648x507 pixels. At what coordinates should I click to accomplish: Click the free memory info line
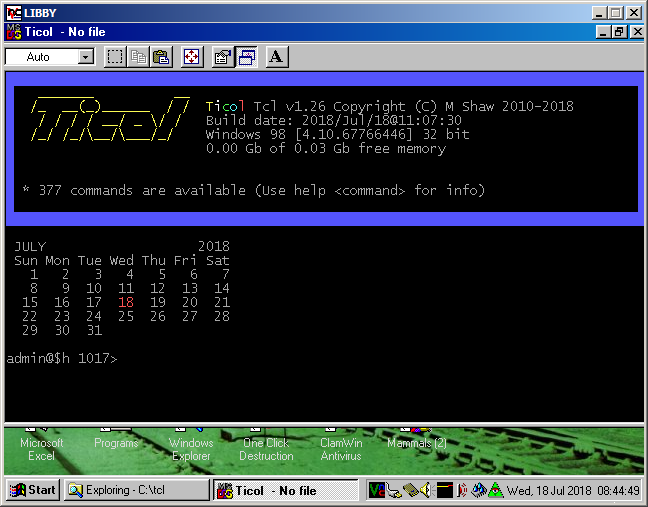point(326,148)
